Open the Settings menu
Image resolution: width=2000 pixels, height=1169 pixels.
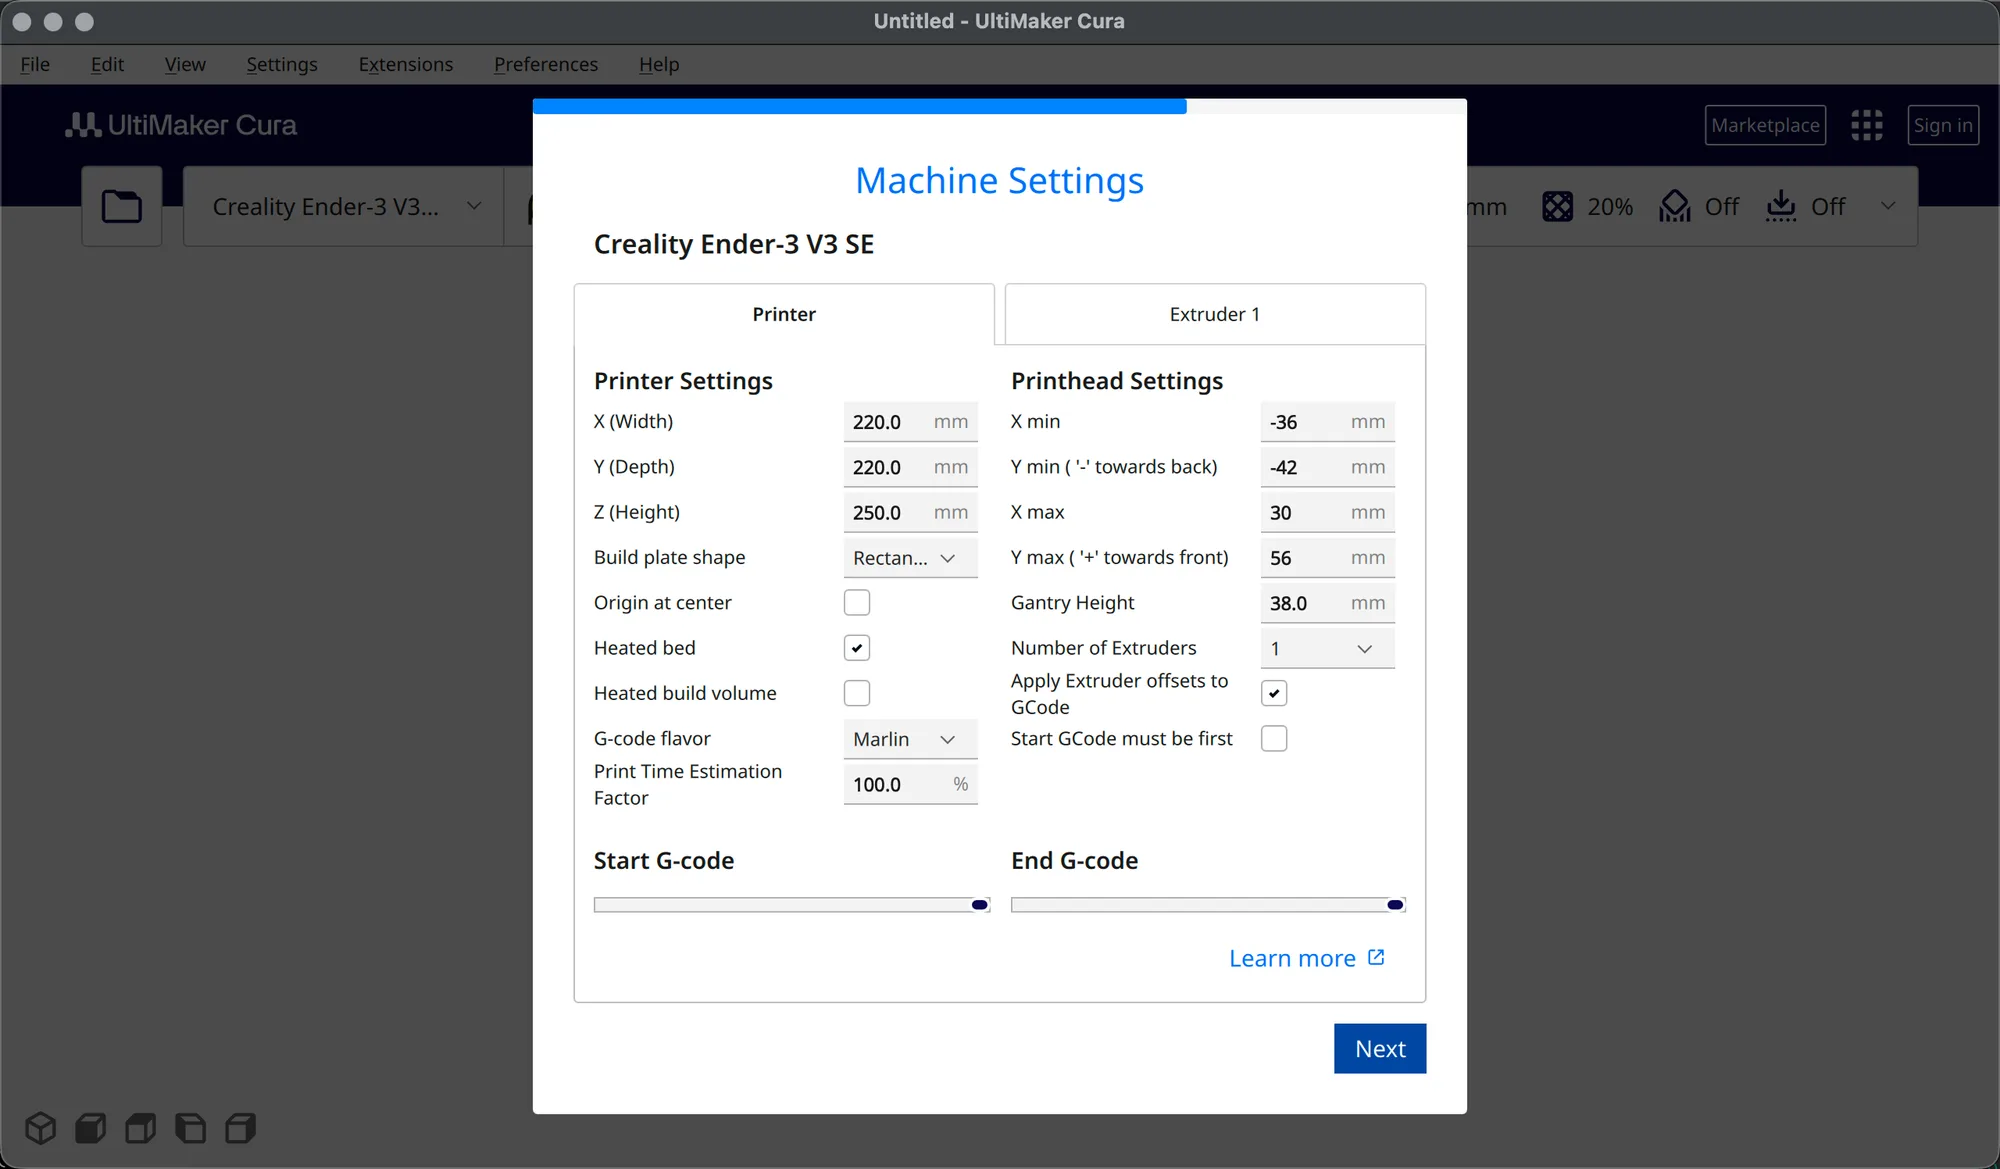coord(281,64)
